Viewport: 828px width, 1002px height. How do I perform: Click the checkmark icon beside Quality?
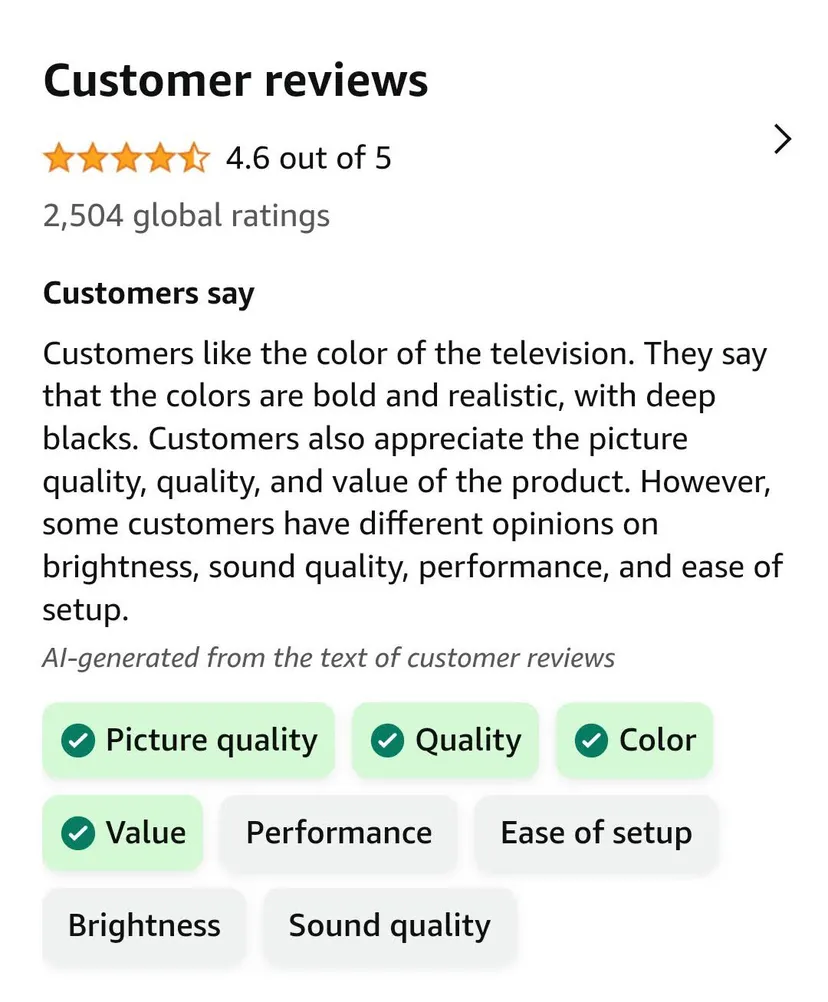click(387, 741)
